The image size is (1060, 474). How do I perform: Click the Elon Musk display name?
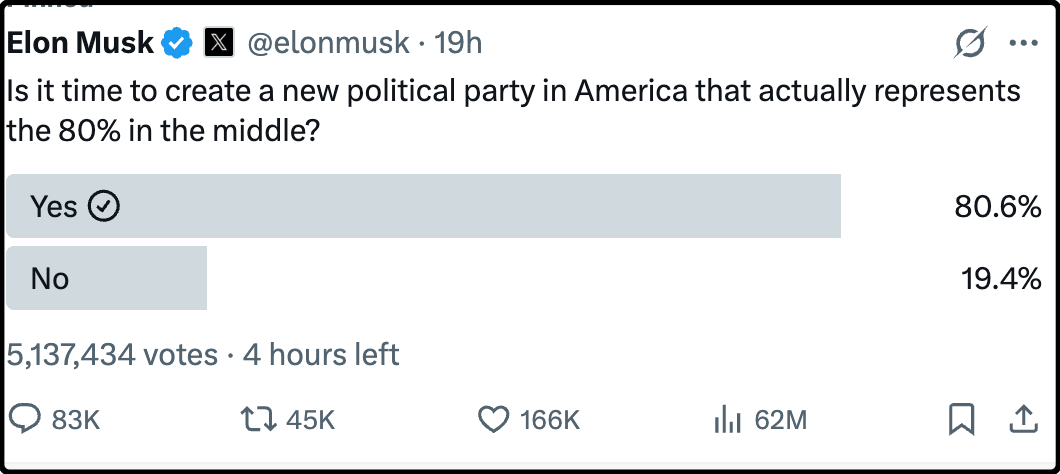point(81,43)
